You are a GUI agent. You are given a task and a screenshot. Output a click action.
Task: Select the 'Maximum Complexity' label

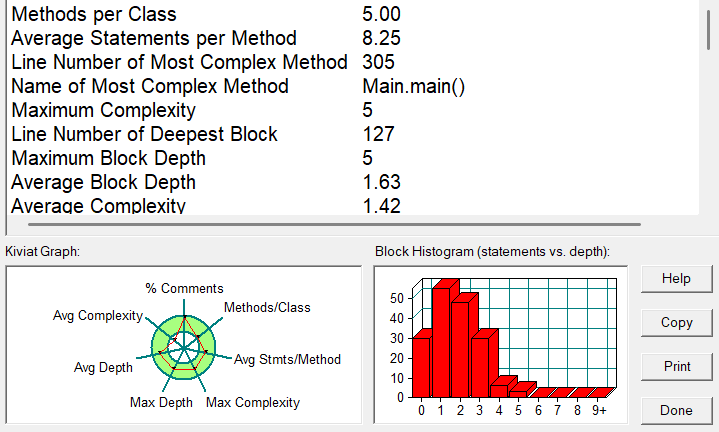[x=104, y=110]
